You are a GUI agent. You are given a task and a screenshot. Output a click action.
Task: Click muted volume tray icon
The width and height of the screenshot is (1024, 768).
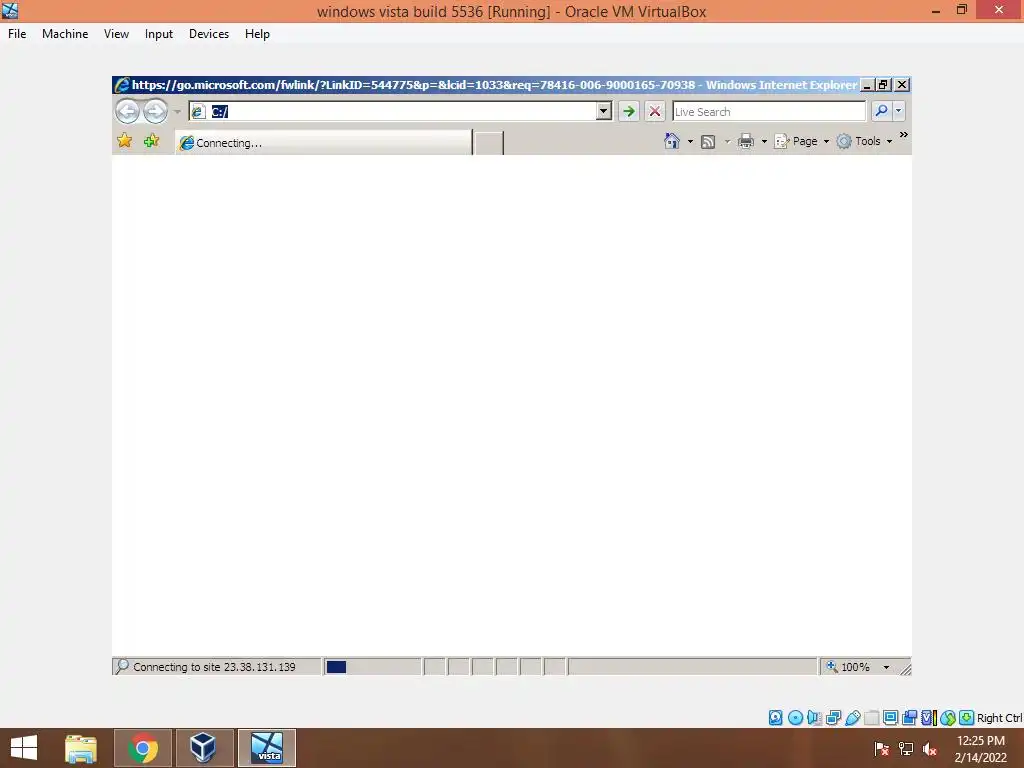(930, 749)
